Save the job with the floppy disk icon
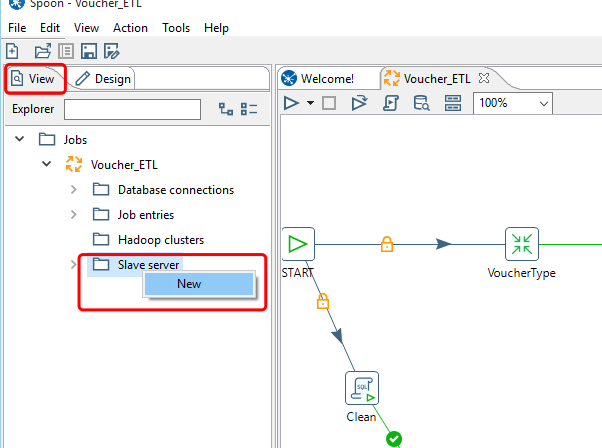602x448 pixels. [89, 51]
